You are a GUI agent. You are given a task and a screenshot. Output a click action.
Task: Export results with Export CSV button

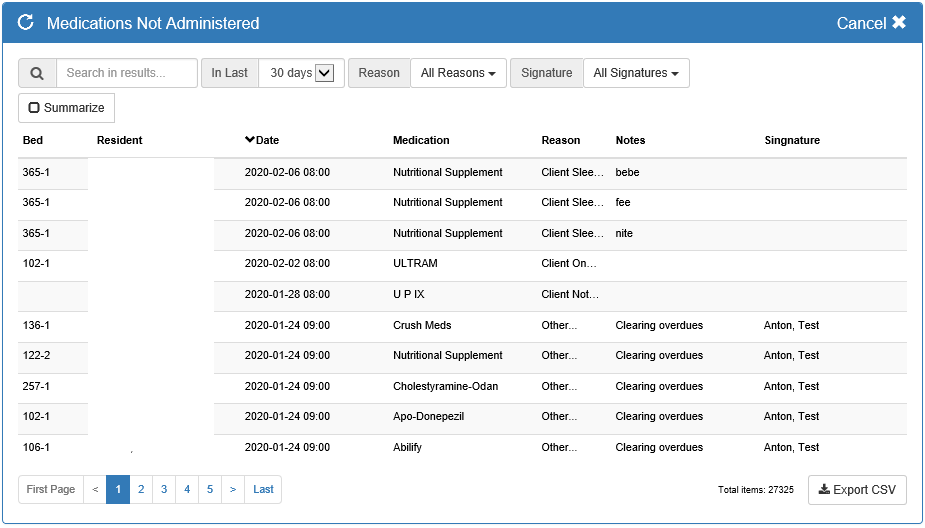[856, 490]
